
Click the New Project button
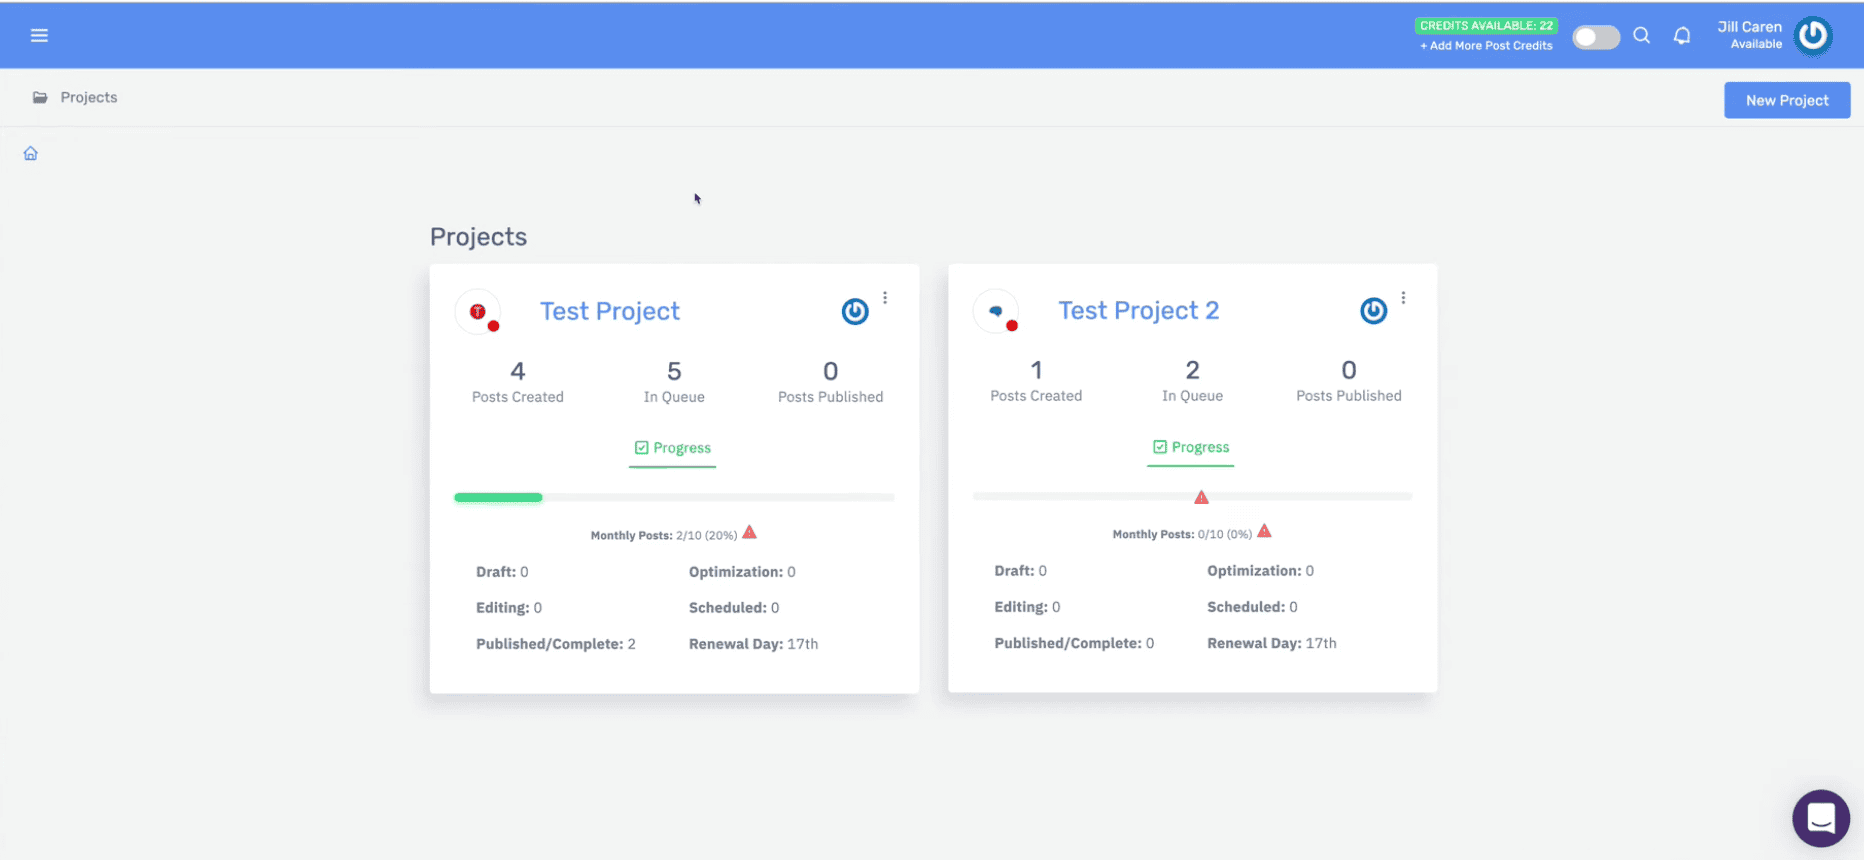pos(1786,100)
